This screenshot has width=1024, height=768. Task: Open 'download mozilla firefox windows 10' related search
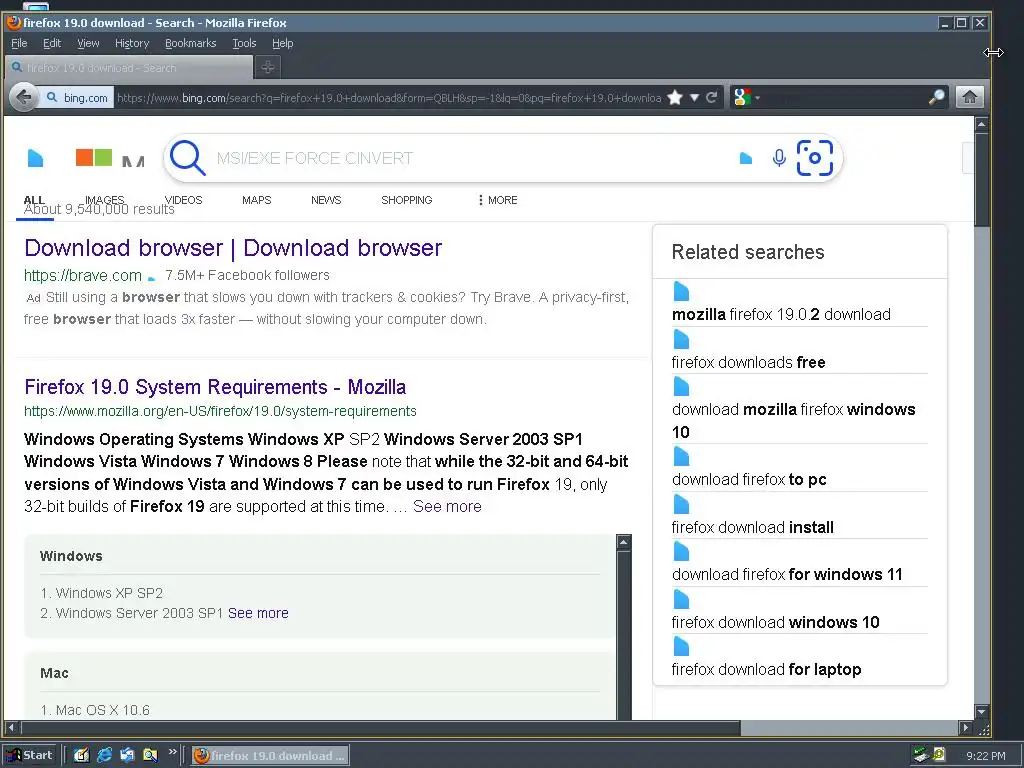coord(793,421)
